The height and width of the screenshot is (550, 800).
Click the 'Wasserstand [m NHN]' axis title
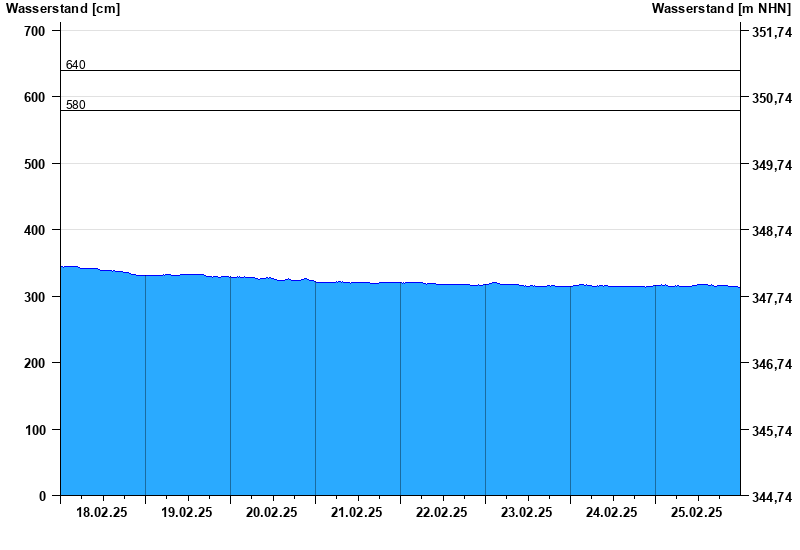(x=721, y=8)
